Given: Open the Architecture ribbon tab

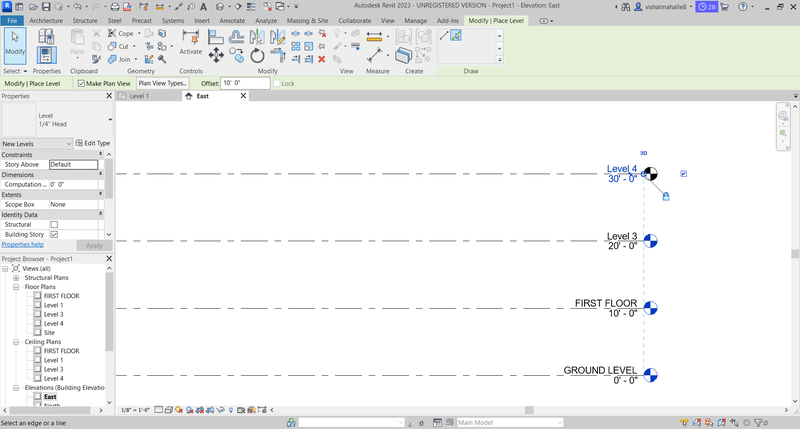Looking at the screenshot, I should tap(46, 21).
